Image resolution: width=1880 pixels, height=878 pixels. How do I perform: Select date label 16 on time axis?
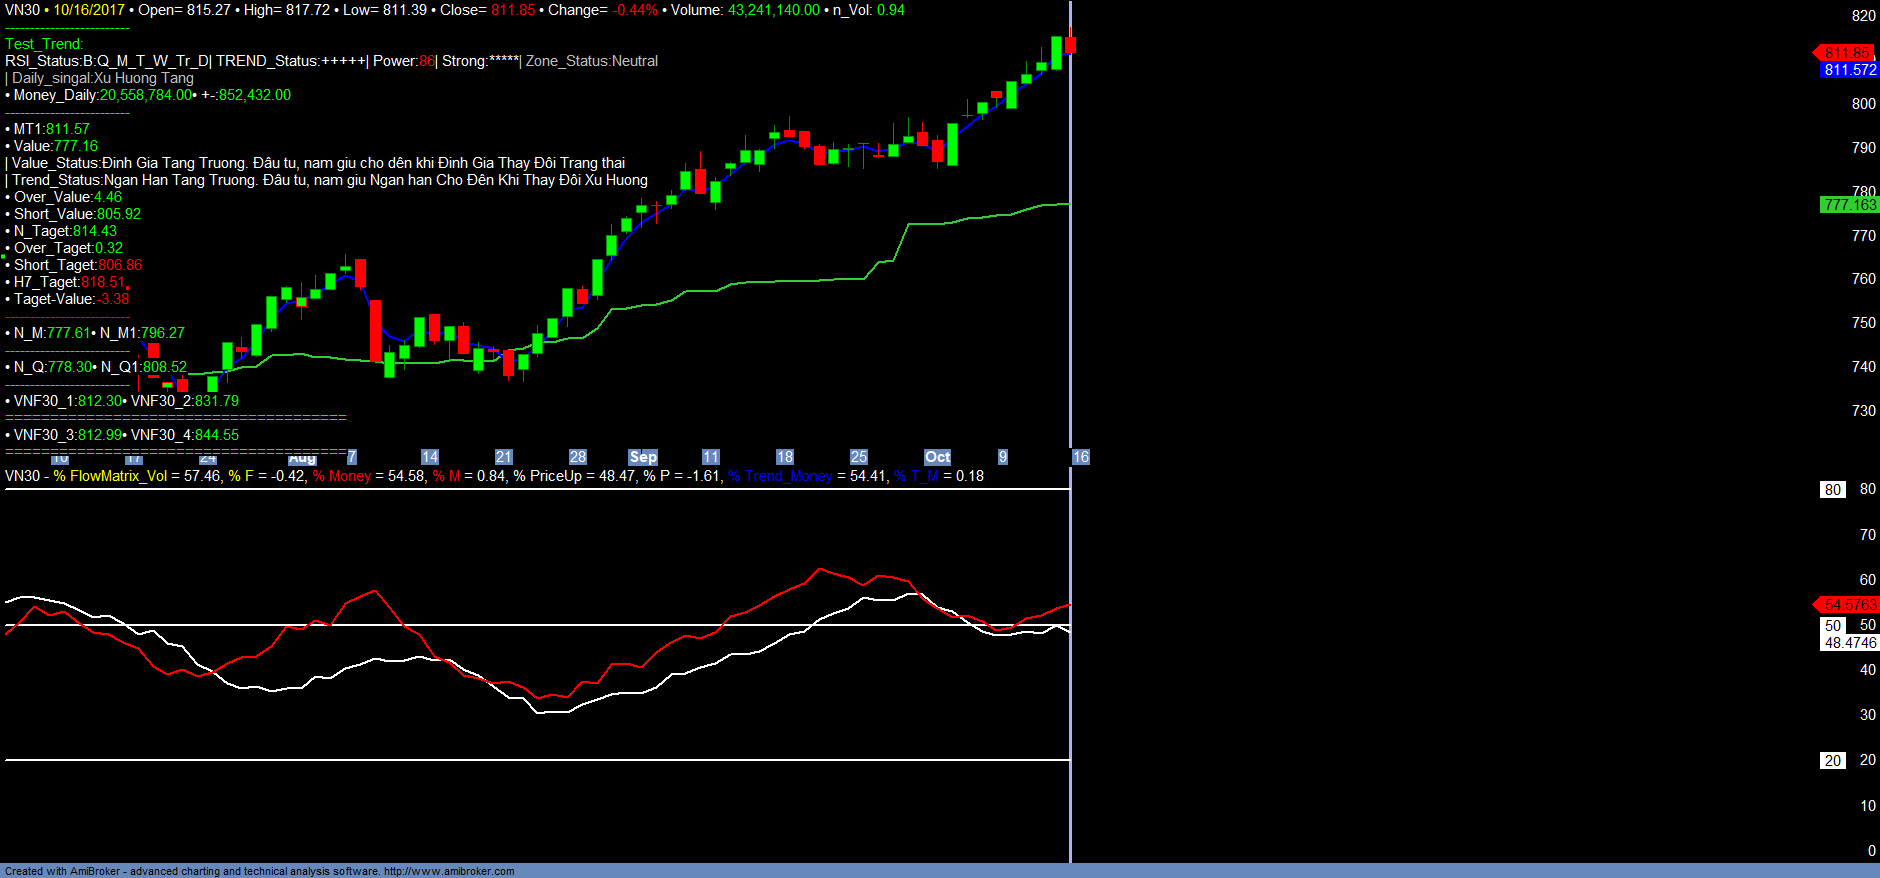pos(1080,457)
